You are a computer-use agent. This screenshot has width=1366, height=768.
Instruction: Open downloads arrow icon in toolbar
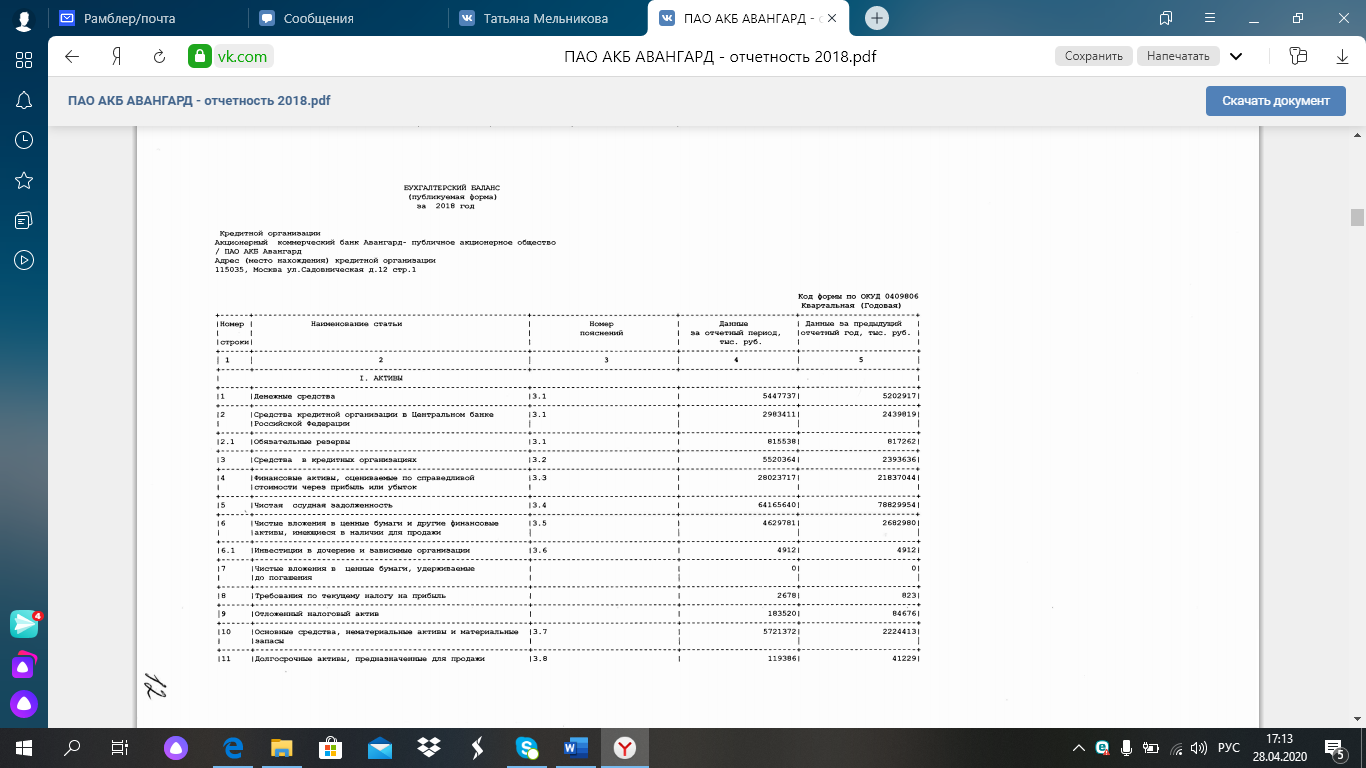[x=1342, y=56]
